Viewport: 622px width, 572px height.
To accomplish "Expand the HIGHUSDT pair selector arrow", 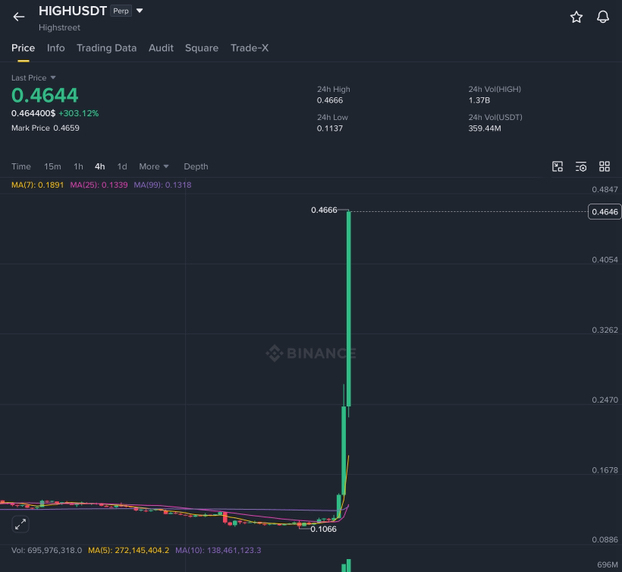I will pos(140,11).
